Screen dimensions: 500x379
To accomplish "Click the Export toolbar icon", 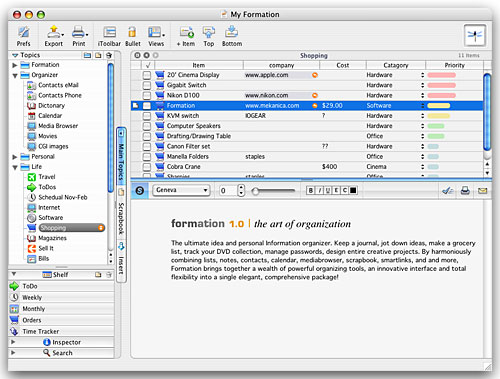I will 54,36.
